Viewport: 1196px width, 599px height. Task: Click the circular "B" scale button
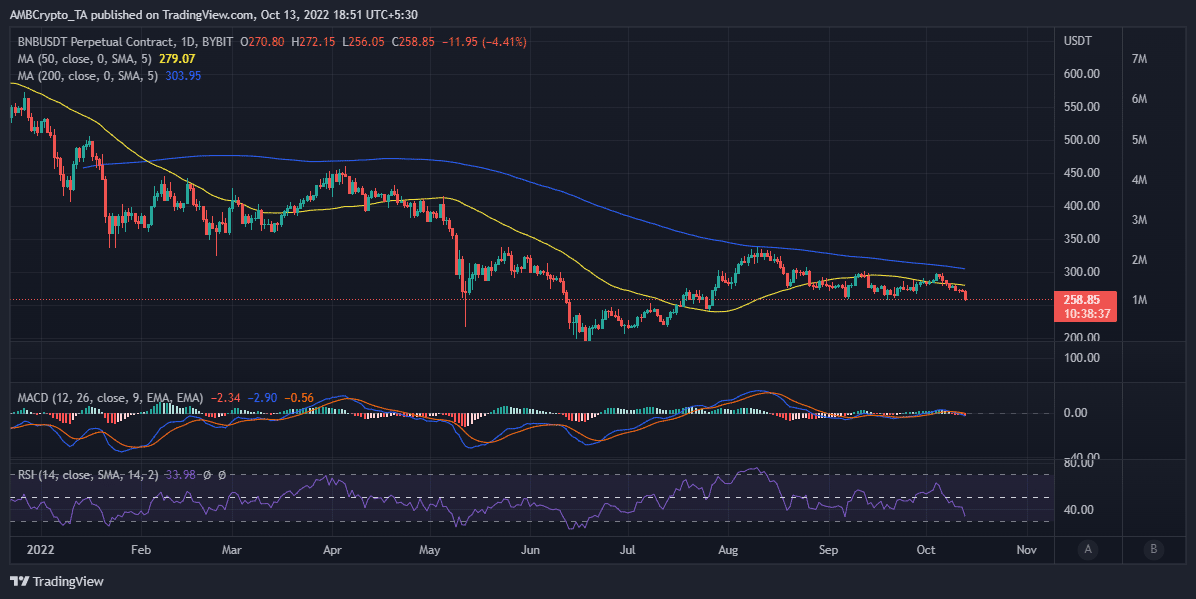[x=1153, y=550]
